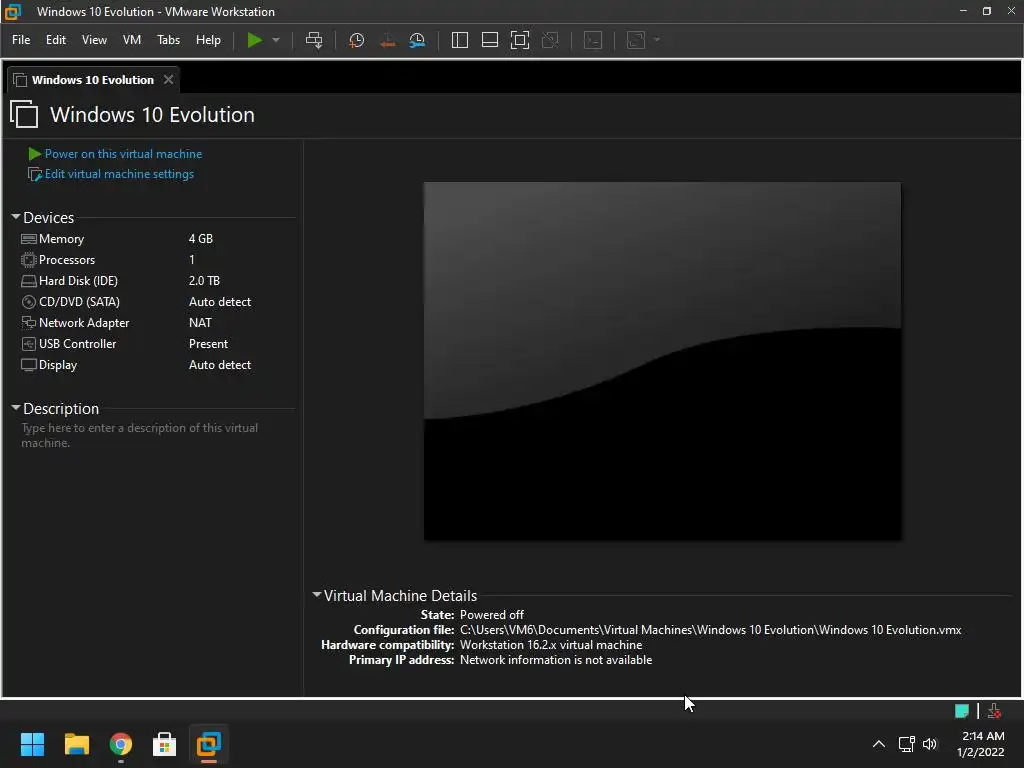Click the Processors device icon
The height and width of the screenshot is (768, 1024).
[29, 260]
